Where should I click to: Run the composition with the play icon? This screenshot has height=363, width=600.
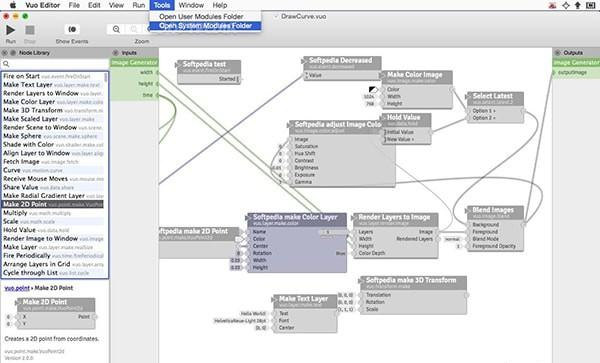(x=10, y=30)
